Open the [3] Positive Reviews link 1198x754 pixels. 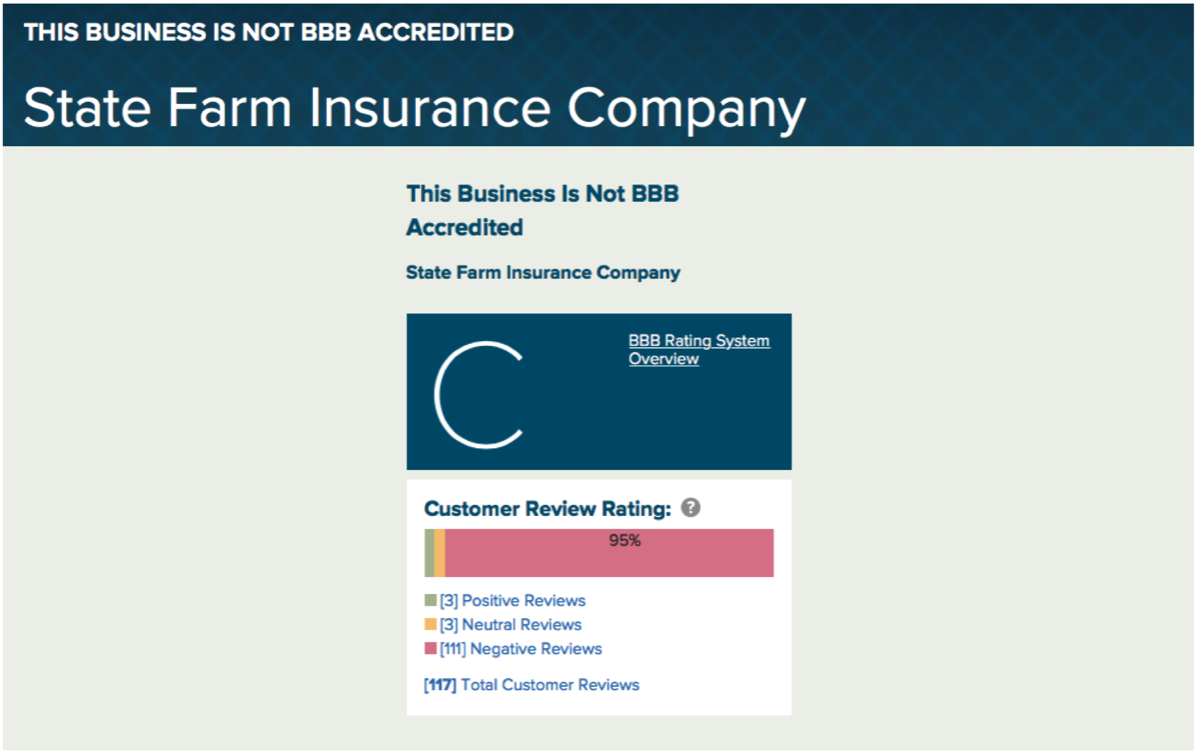[x=512, y=601]
